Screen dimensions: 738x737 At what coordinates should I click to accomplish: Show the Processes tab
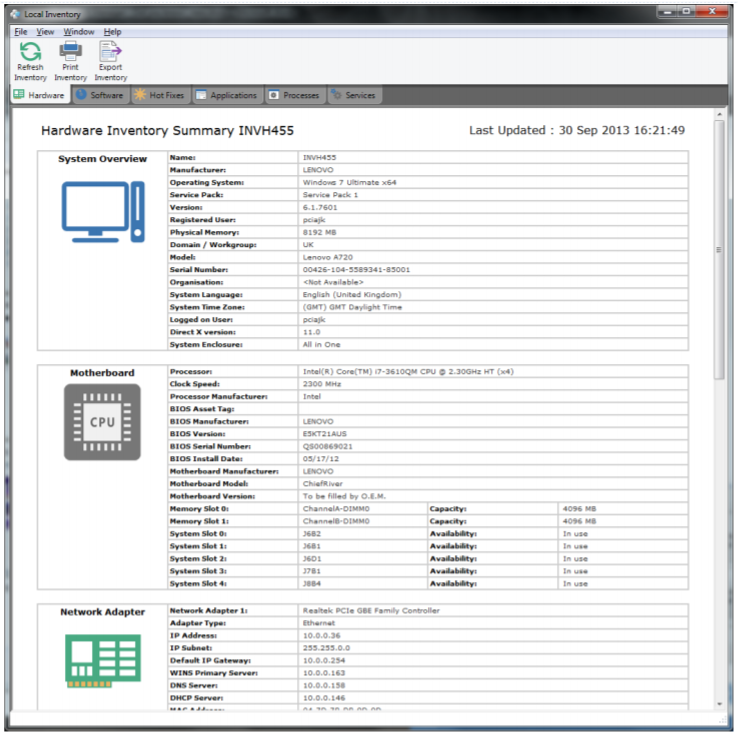[294, 96]
